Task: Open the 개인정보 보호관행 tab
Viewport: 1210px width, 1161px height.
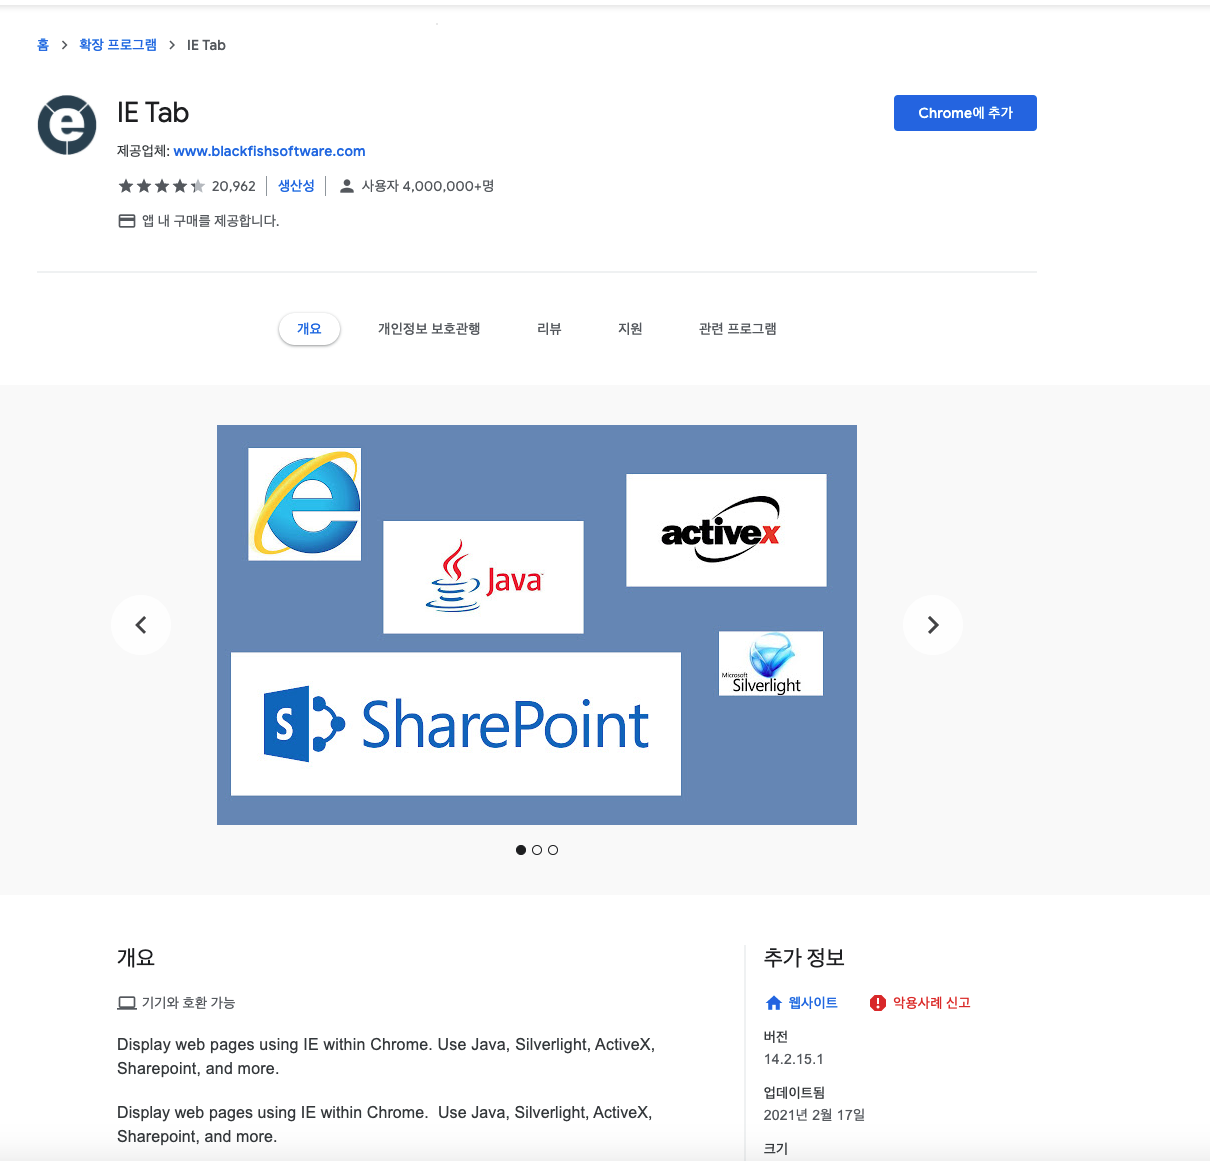Action: click(429, 329)
